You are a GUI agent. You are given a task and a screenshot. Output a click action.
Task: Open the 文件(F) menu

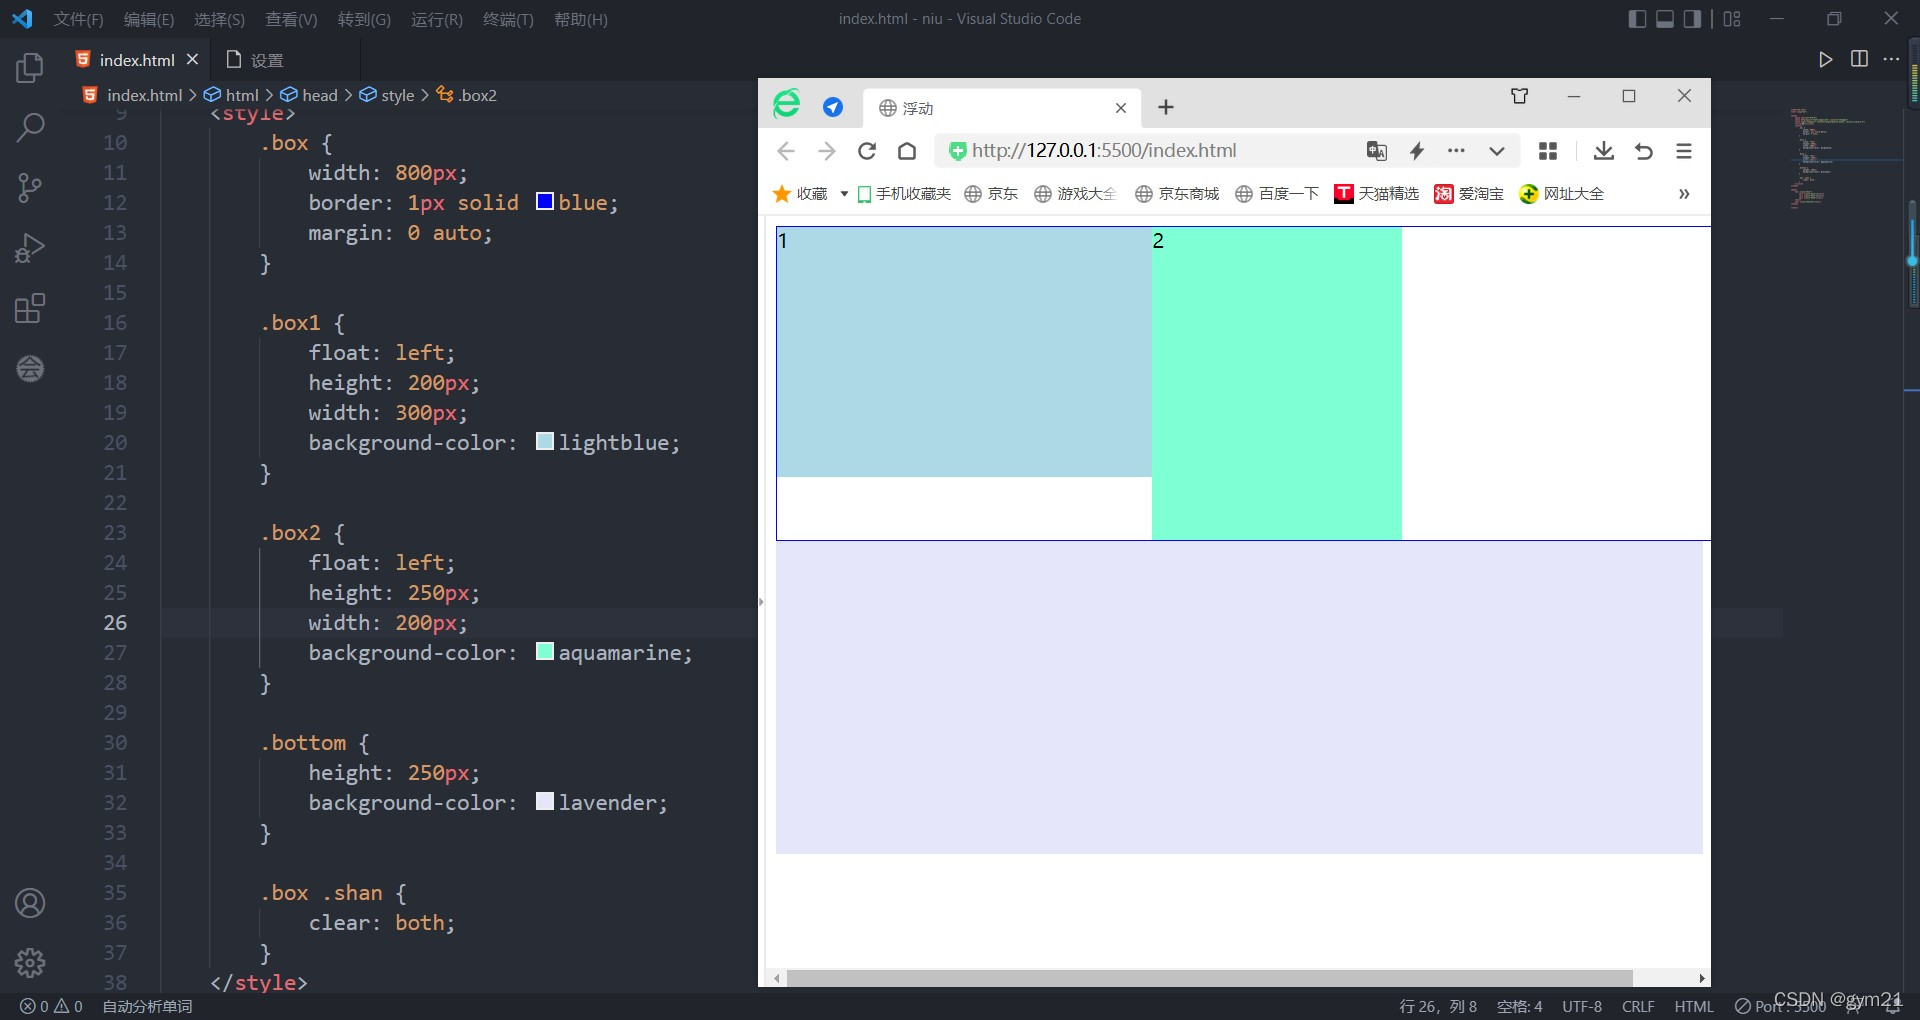[x=78, y=19]
